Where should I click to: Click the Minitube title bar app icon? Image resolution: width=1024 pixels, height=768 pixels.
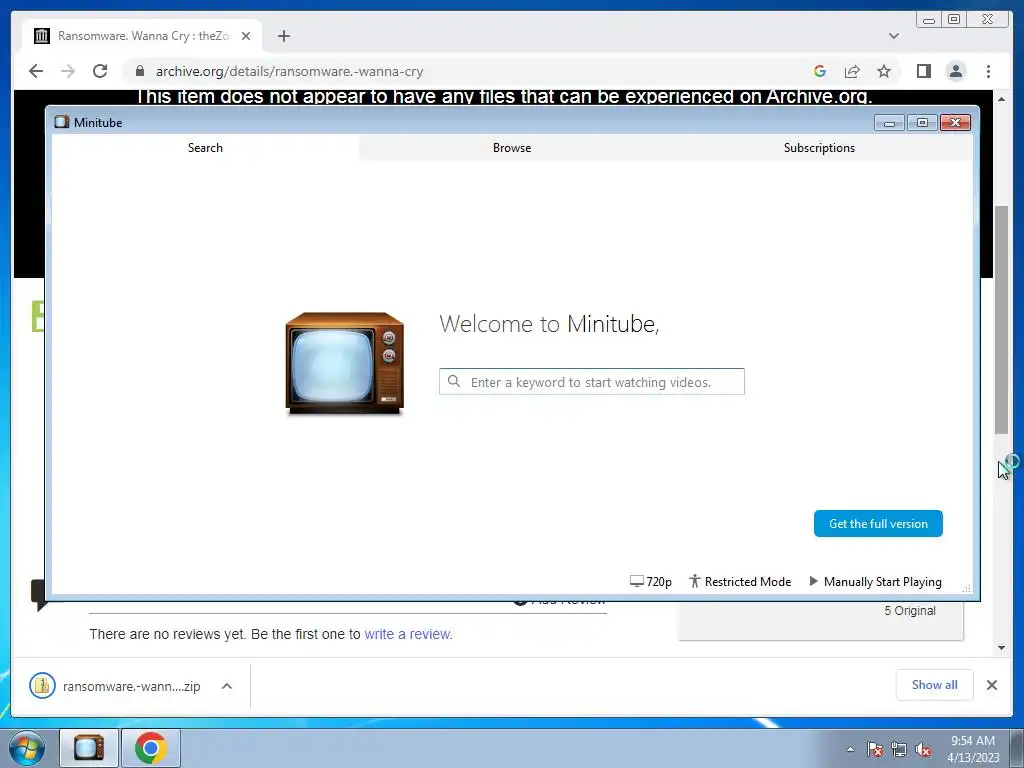pyautogui.click(x=62, y=122)
